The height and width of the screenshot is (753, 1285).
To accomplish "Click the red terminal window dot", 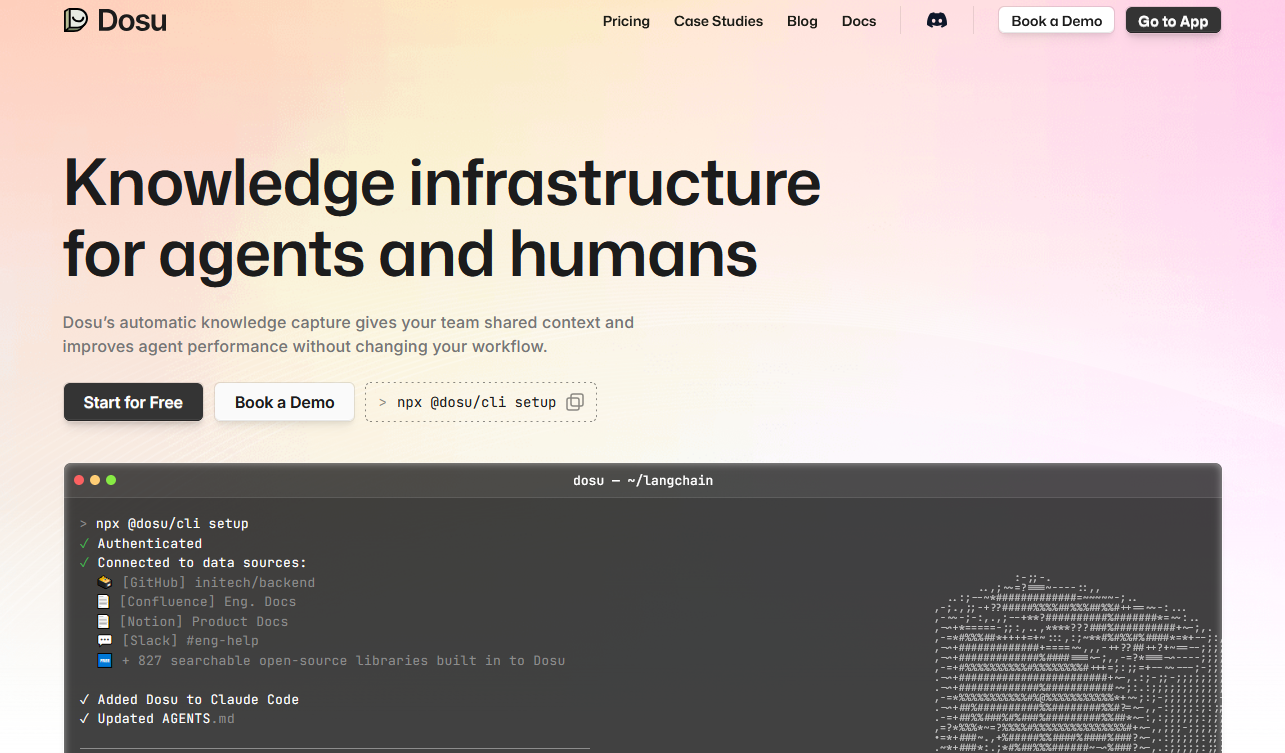I will pyautogui.click(x=79, y=480).
